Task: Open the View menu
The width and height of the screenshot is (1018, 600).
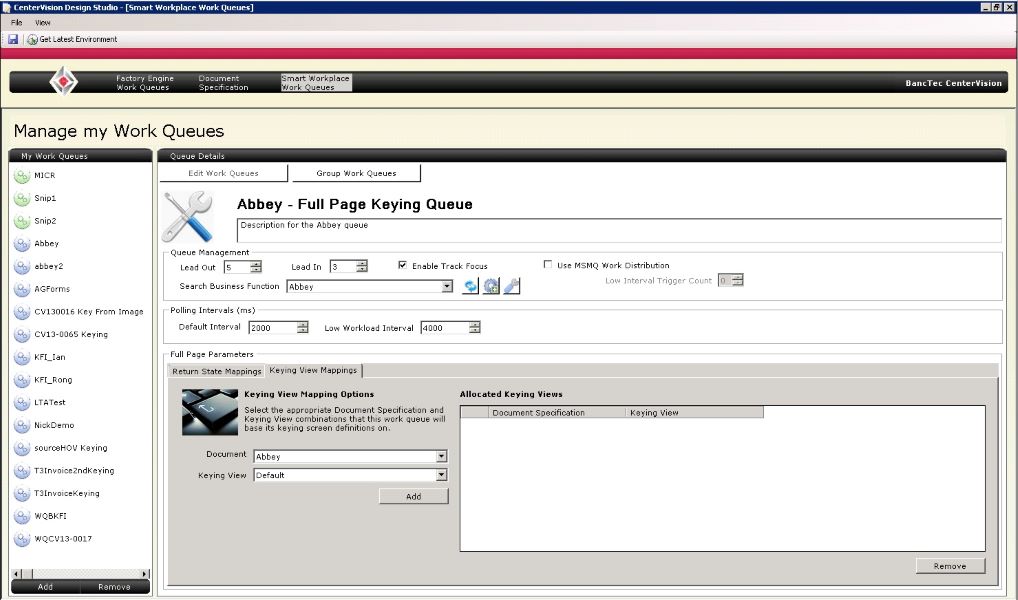Action: [x=43, y=23]
